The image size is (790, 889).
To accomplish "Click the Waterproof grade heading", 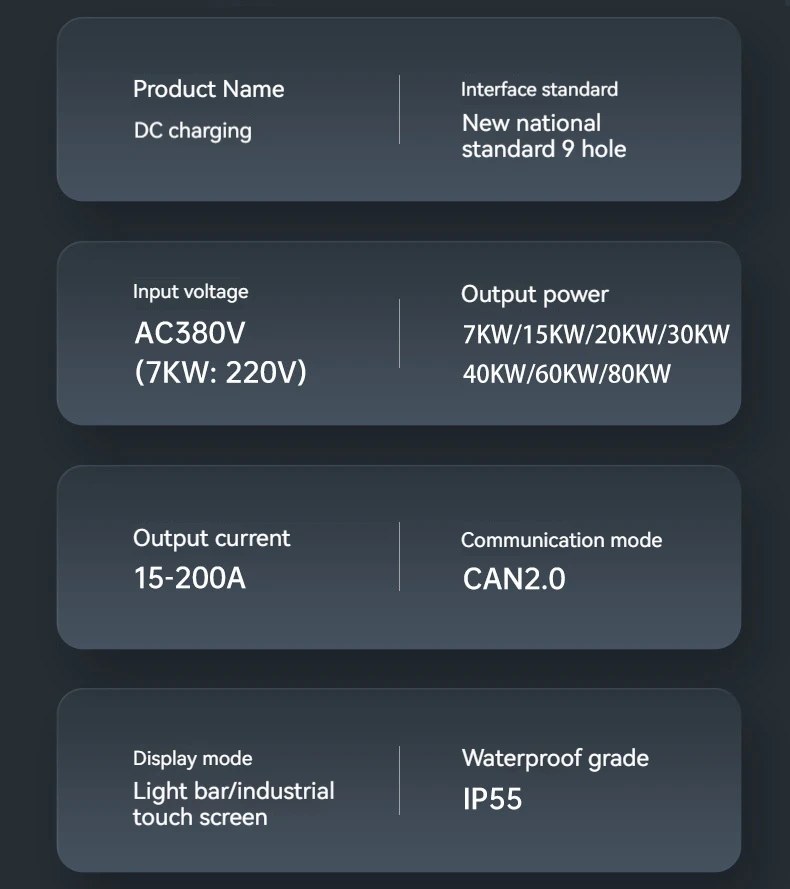I will pyautogui.click(x=555, y=758).
